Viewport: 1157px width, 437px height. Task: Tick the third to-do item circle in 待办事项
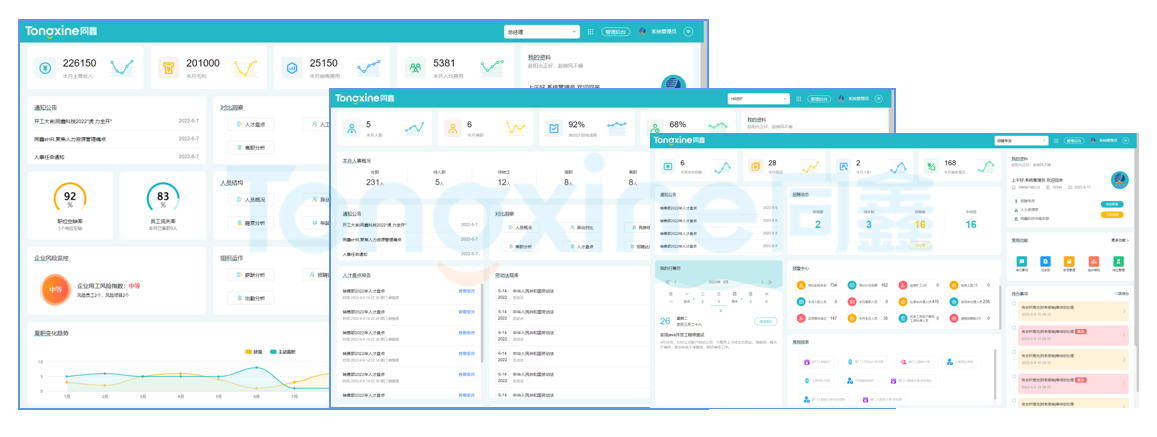(1014, 356)
